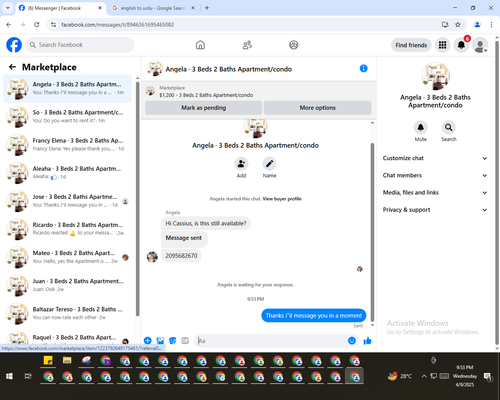
Task: Choose a sticker icon in composer
Action: [173, 340]
